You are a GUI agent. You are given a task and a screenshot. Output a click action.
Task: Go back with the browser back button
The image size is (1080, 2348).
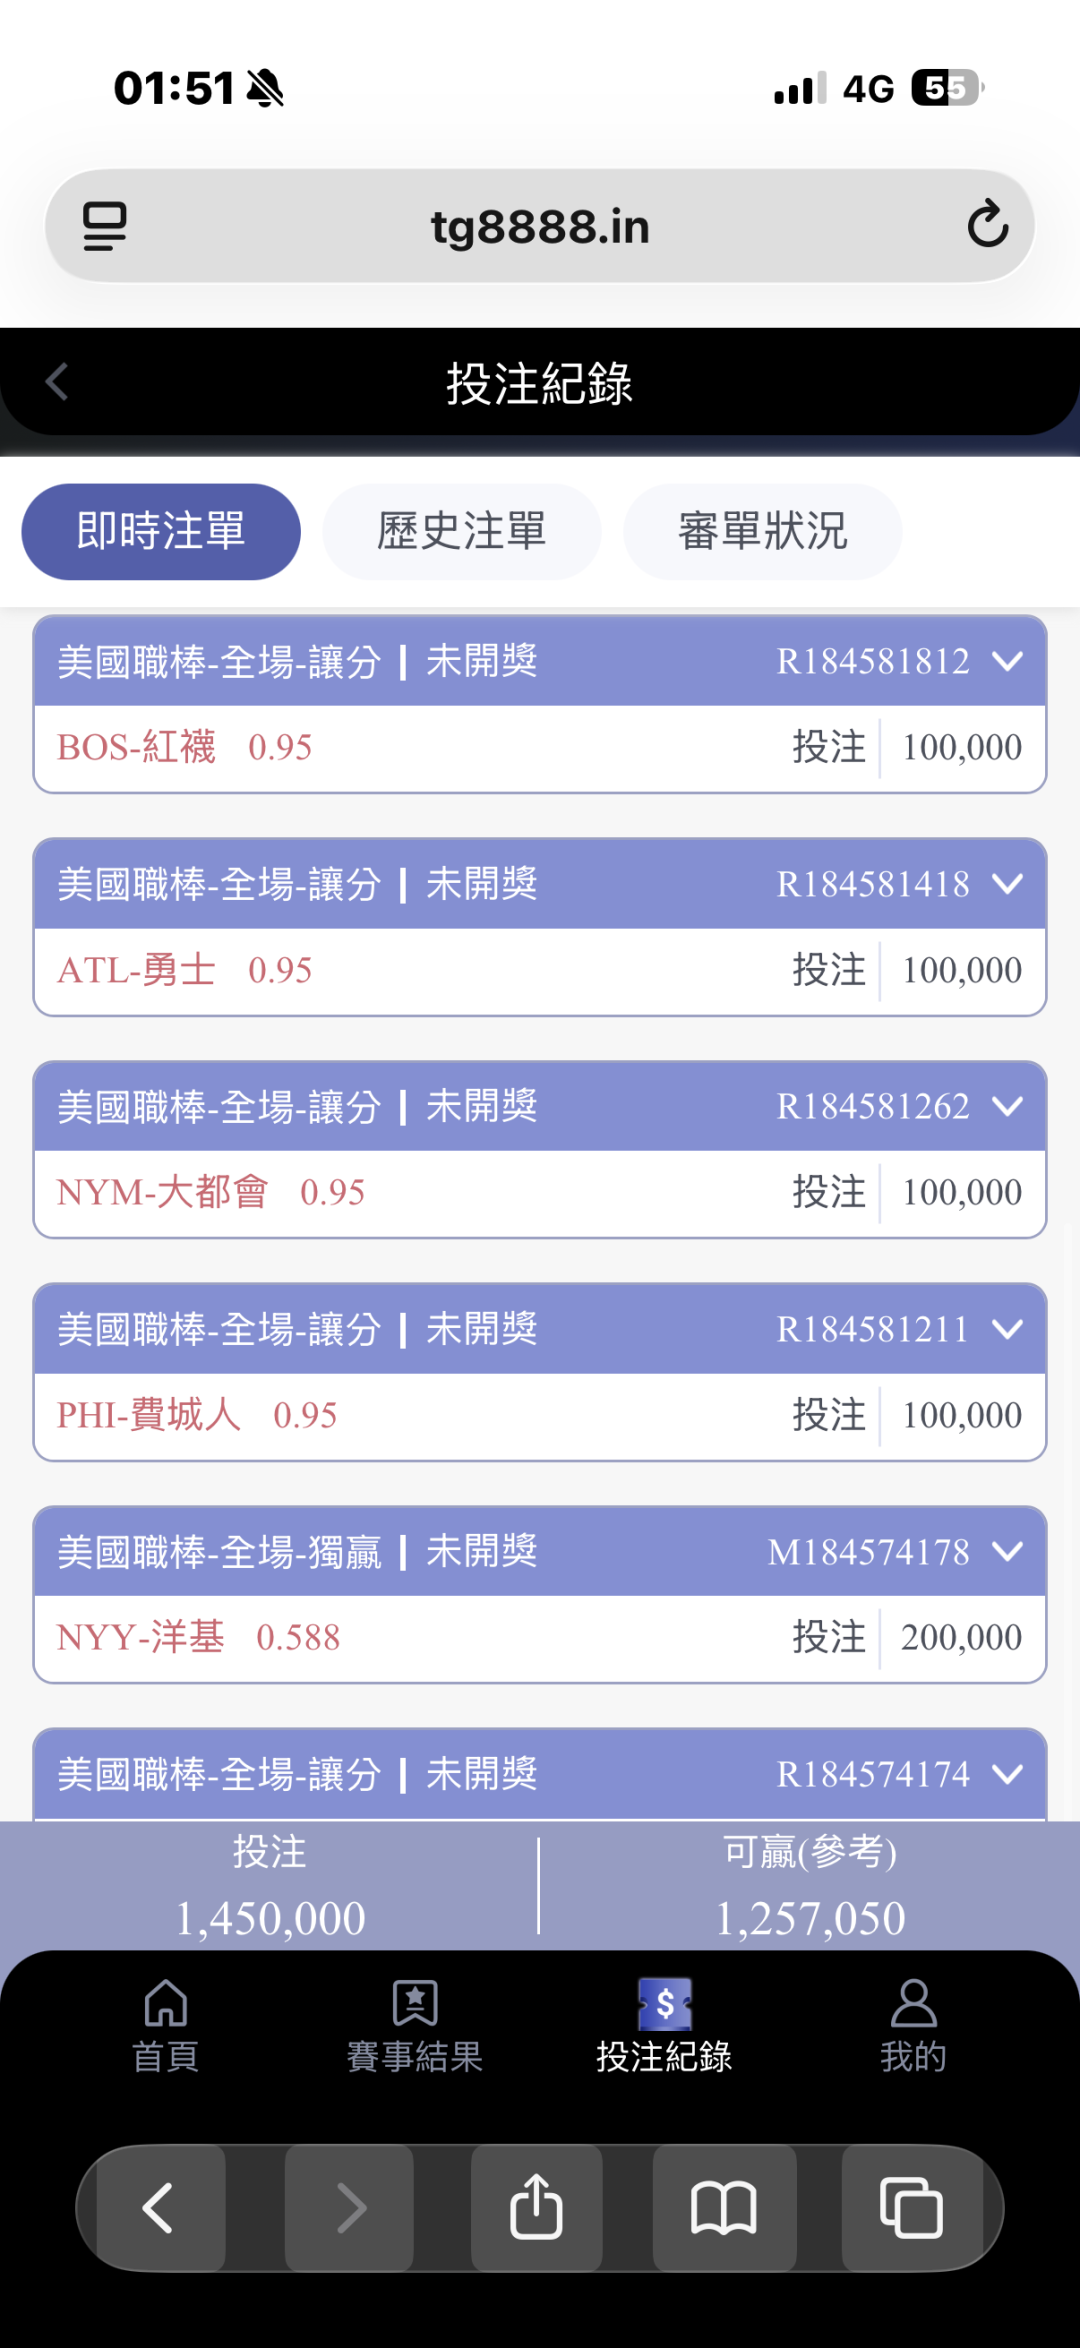159,2207
